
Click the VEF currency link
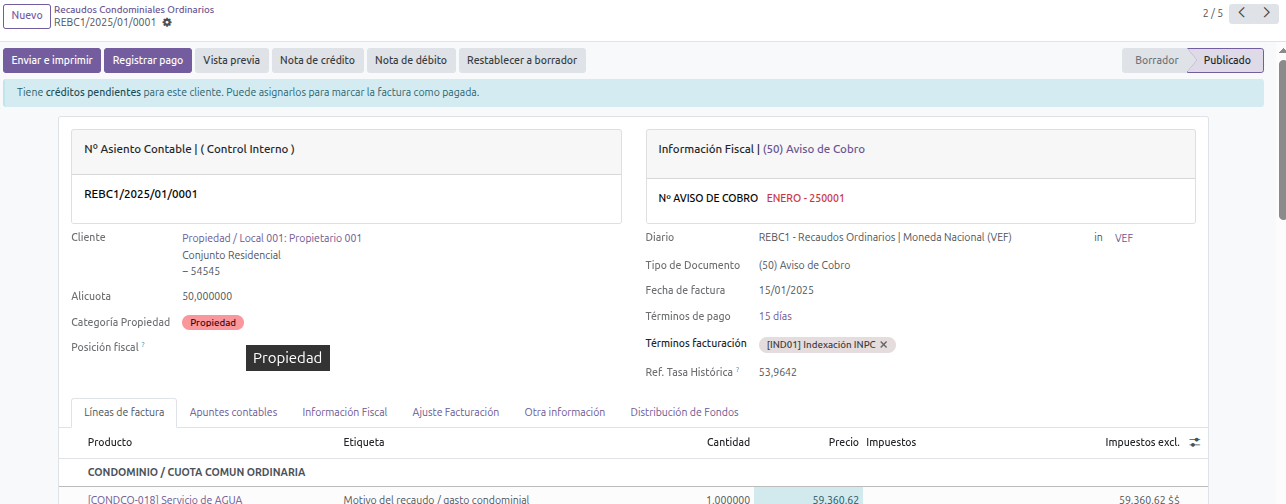click(x=1124, y=238)
